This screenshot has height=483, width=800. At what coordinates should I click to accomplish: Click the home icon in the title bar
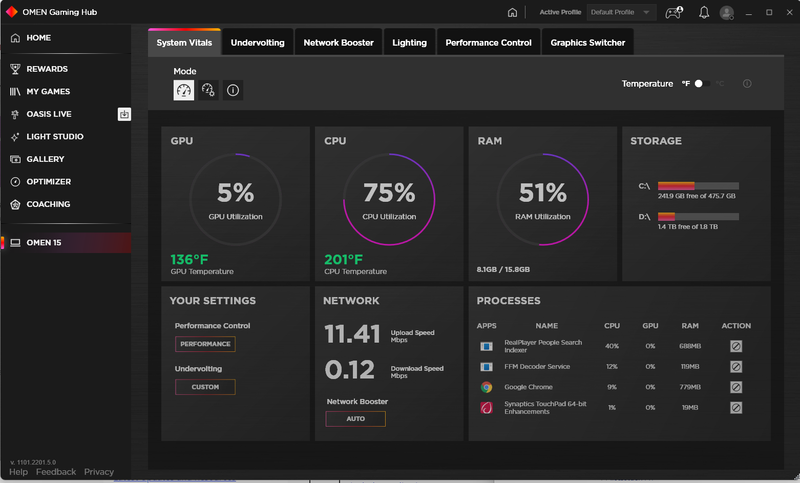512,12
